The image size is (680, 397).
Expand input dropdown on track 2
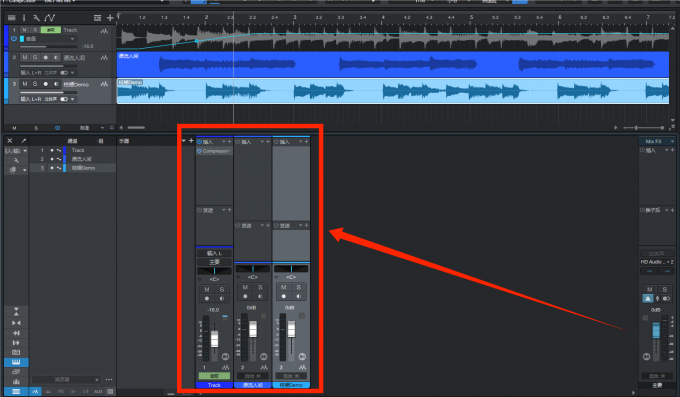point(72,72)
